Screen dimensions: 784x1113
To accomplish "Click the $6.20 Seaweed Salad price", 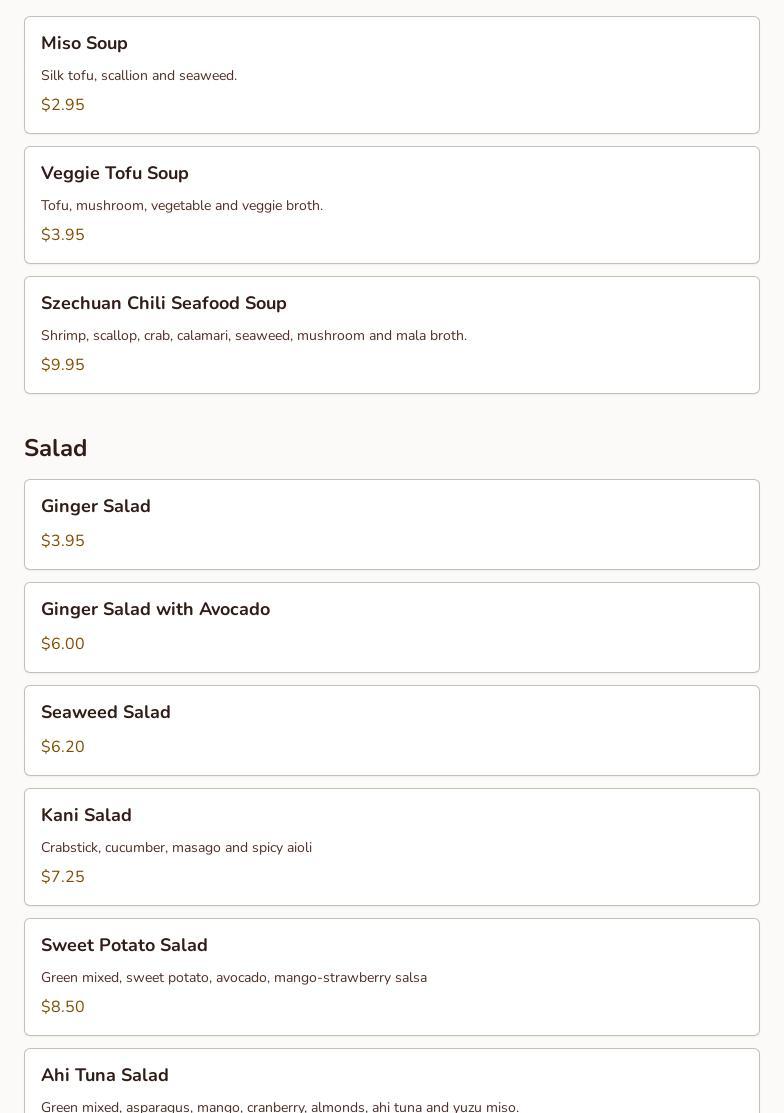I will tap(62, 746).
